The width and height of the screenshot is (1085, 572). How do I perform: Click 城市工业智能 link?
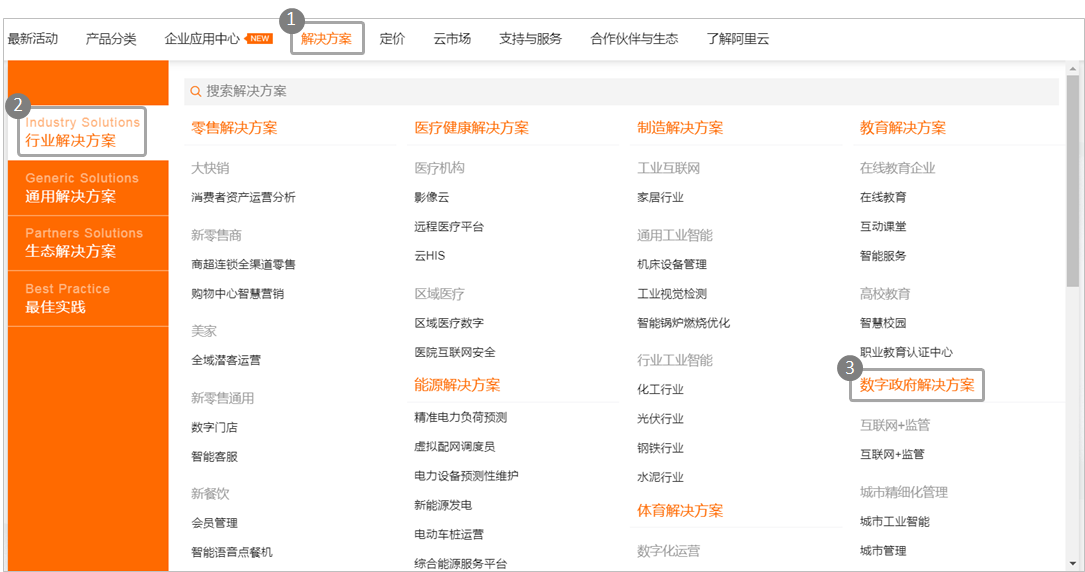pyautogui.click(x=895, y=522)
